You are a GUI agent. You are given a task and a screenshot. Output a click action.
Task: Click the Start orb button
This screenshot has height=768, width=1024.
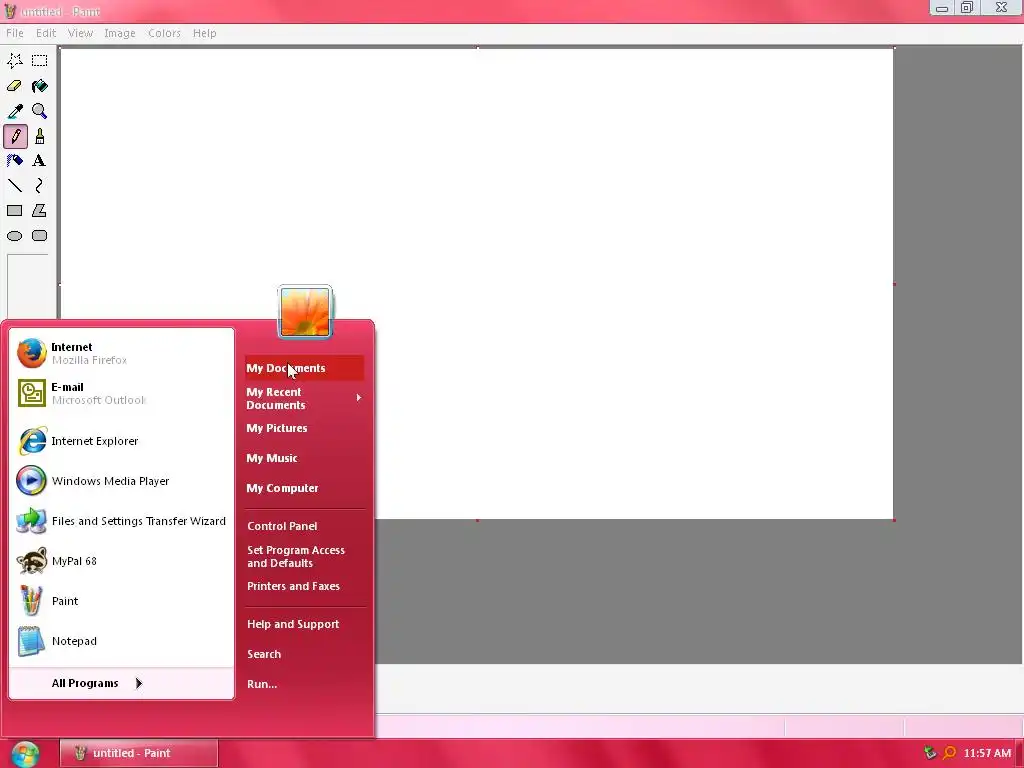(x=25, y=754)
